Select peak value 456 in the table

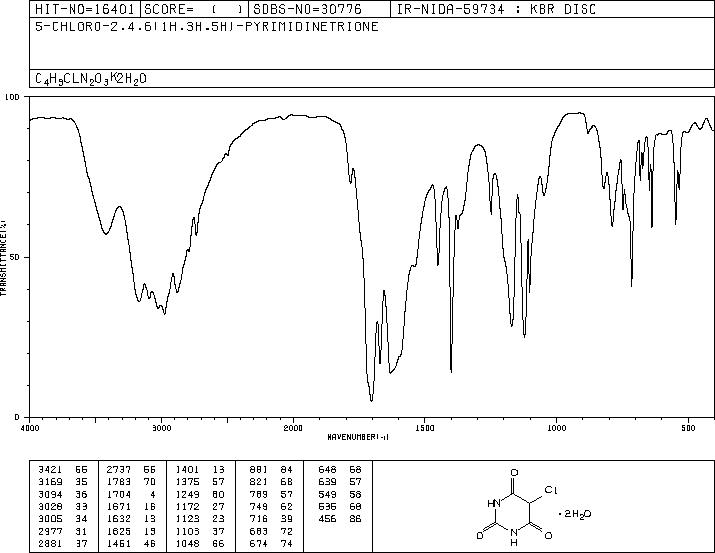[x=327, y=519]
